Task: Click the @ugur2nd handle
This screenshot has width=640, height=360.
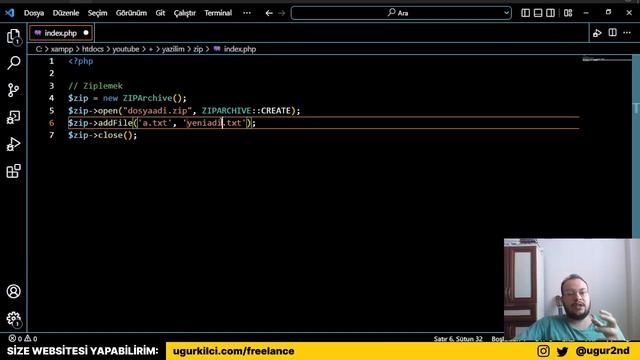Action: 602,351
